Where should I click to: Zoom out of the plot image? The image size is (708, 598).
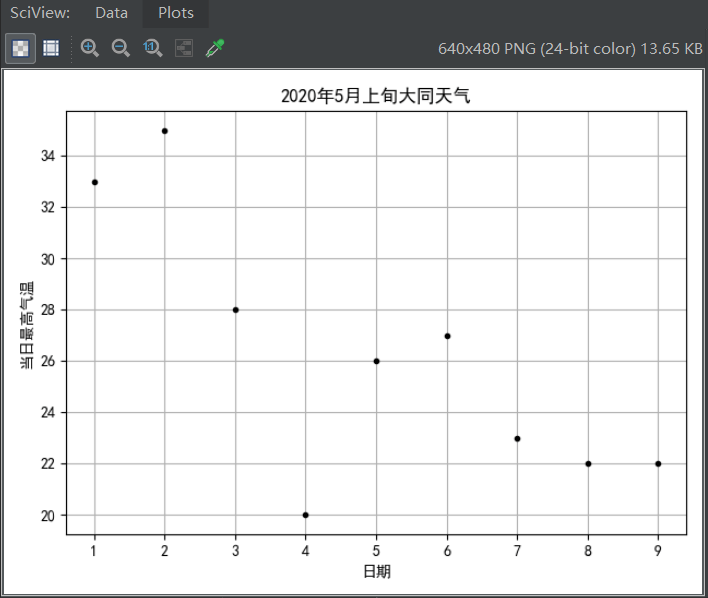click(x=121, y=48)
